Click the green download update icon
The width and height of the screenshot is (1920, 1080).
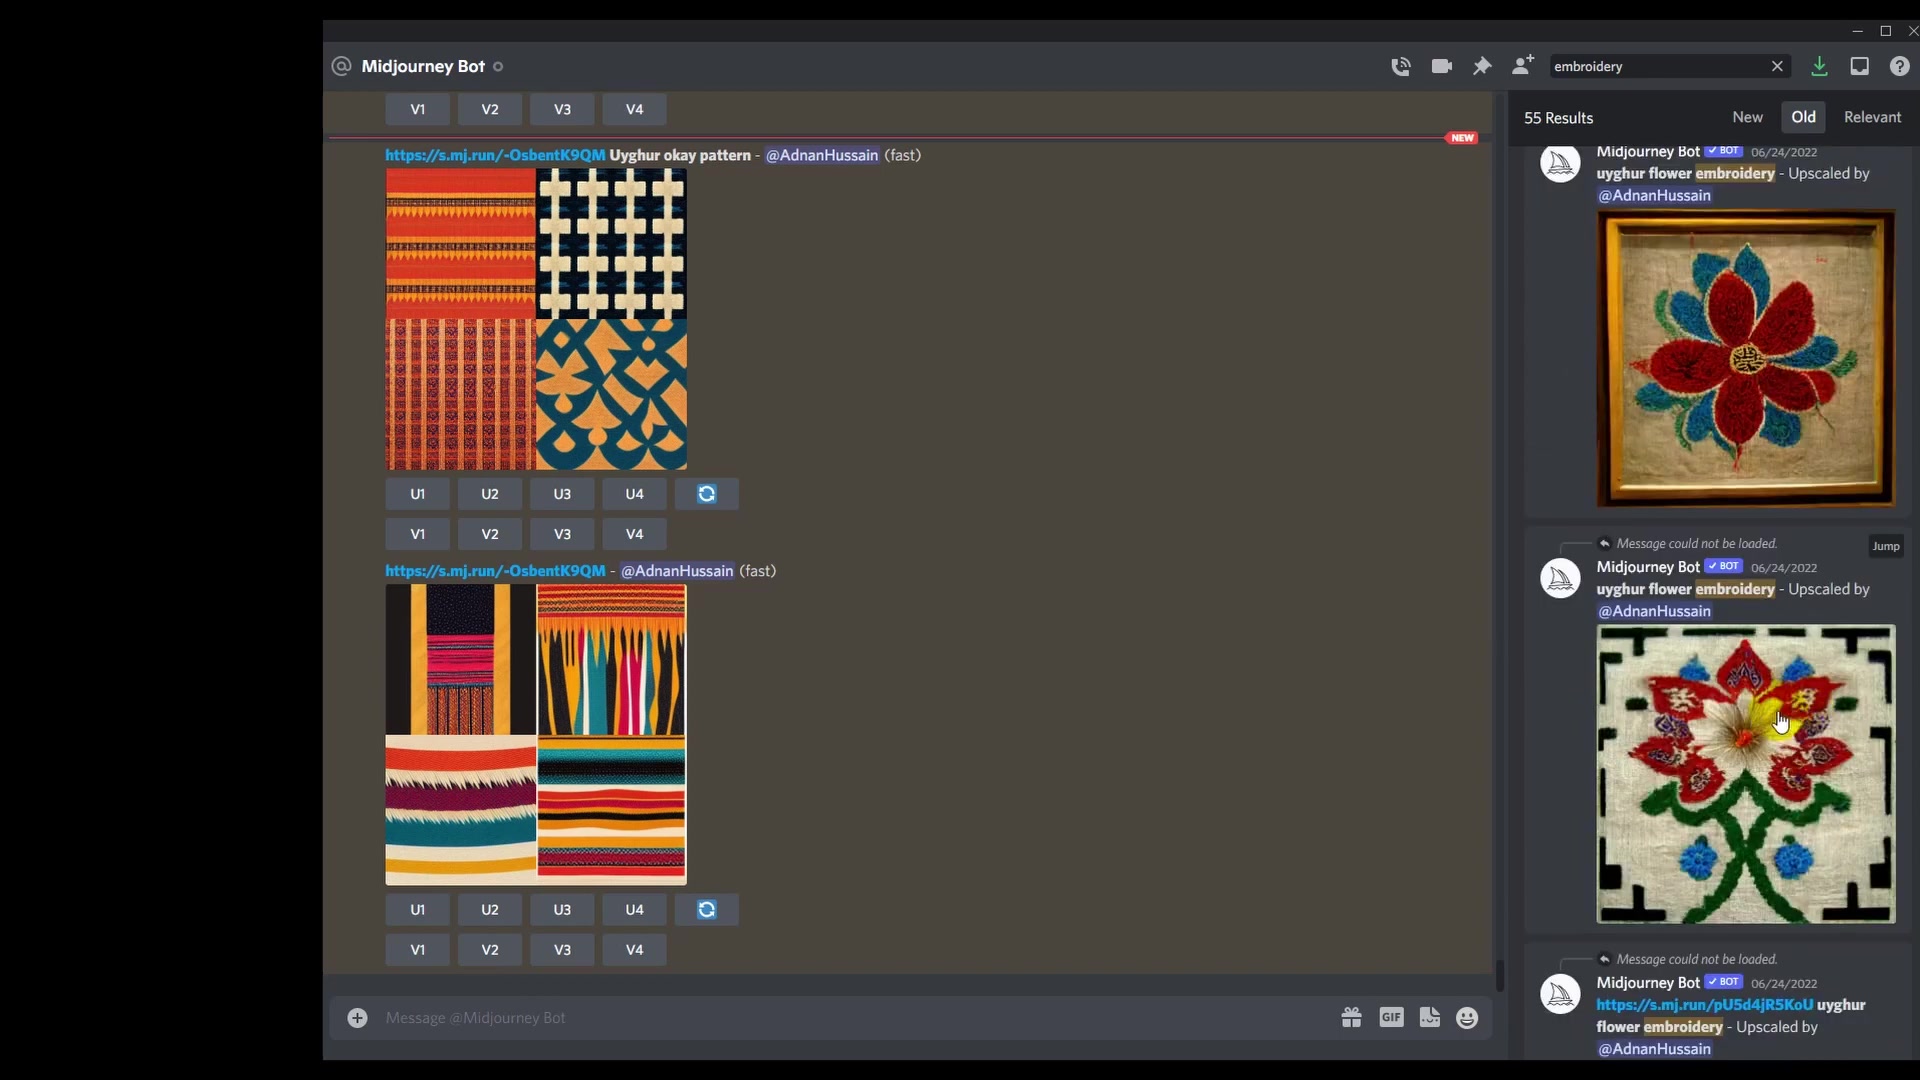(1819, 66)
